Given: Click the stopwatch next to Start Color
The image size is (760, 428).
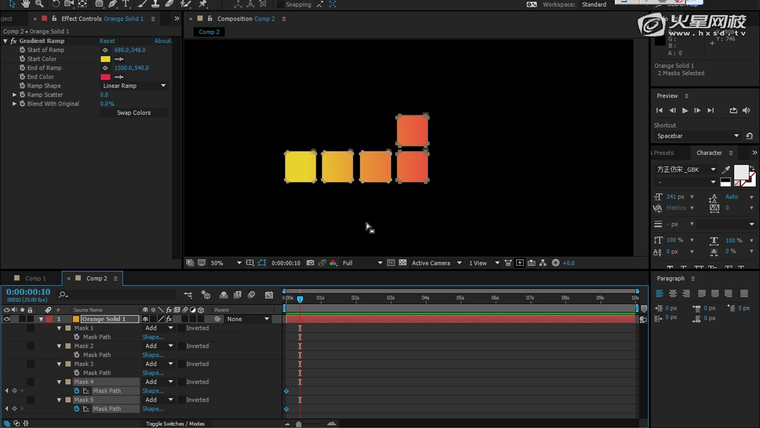Looking at the screenshot, I should click(x=22, y=59).
